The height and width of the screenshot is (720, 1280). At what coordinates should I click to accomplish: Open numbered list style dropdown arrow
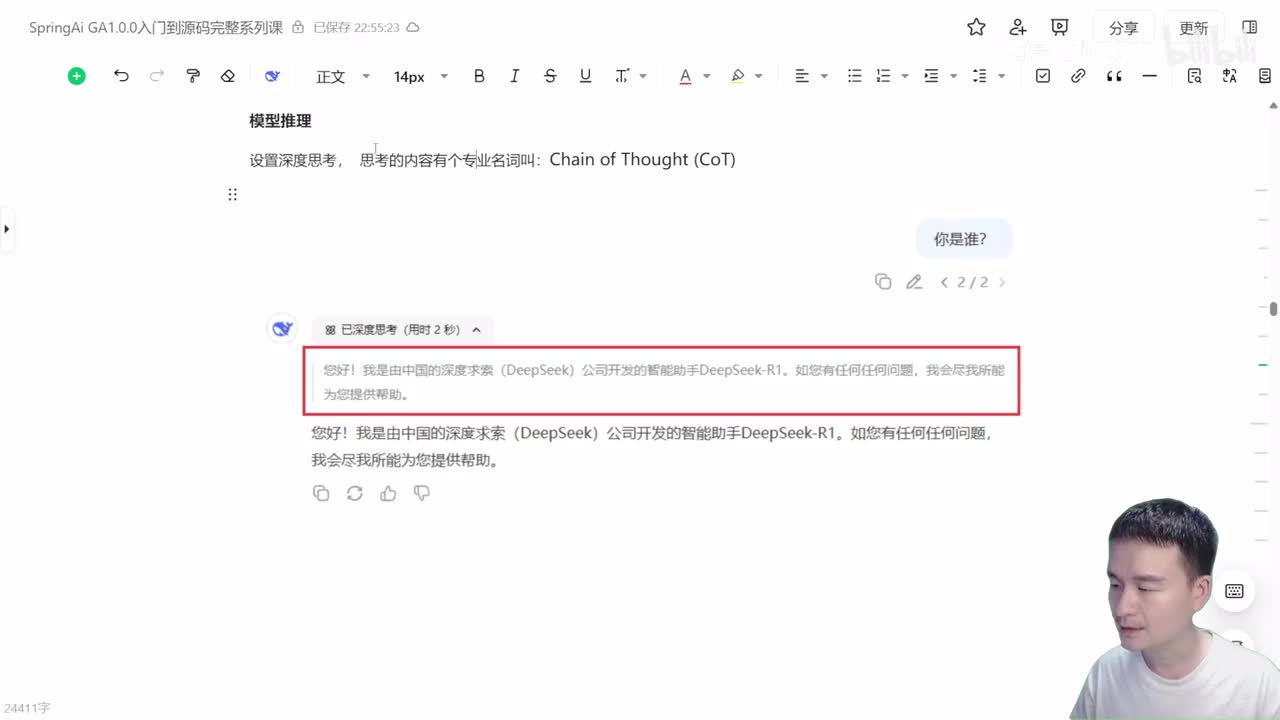click(x=905, y=76)
